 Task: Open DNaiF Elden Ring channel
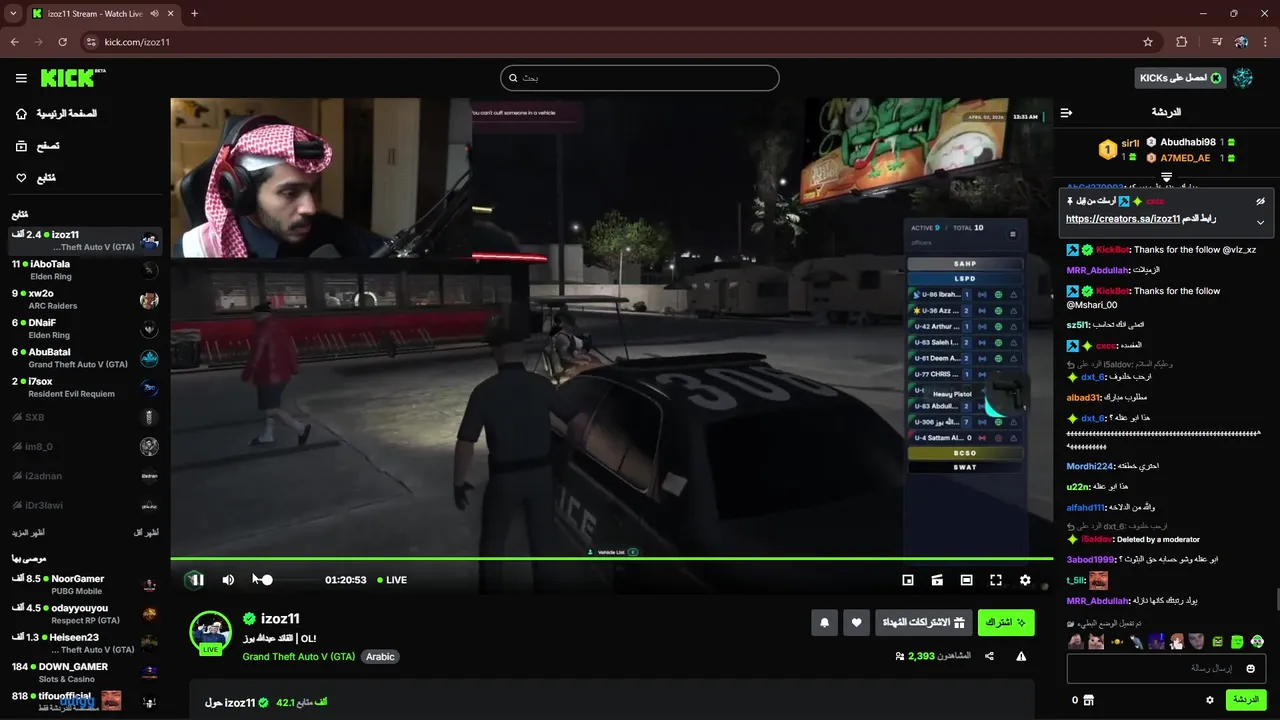(85, 329)
